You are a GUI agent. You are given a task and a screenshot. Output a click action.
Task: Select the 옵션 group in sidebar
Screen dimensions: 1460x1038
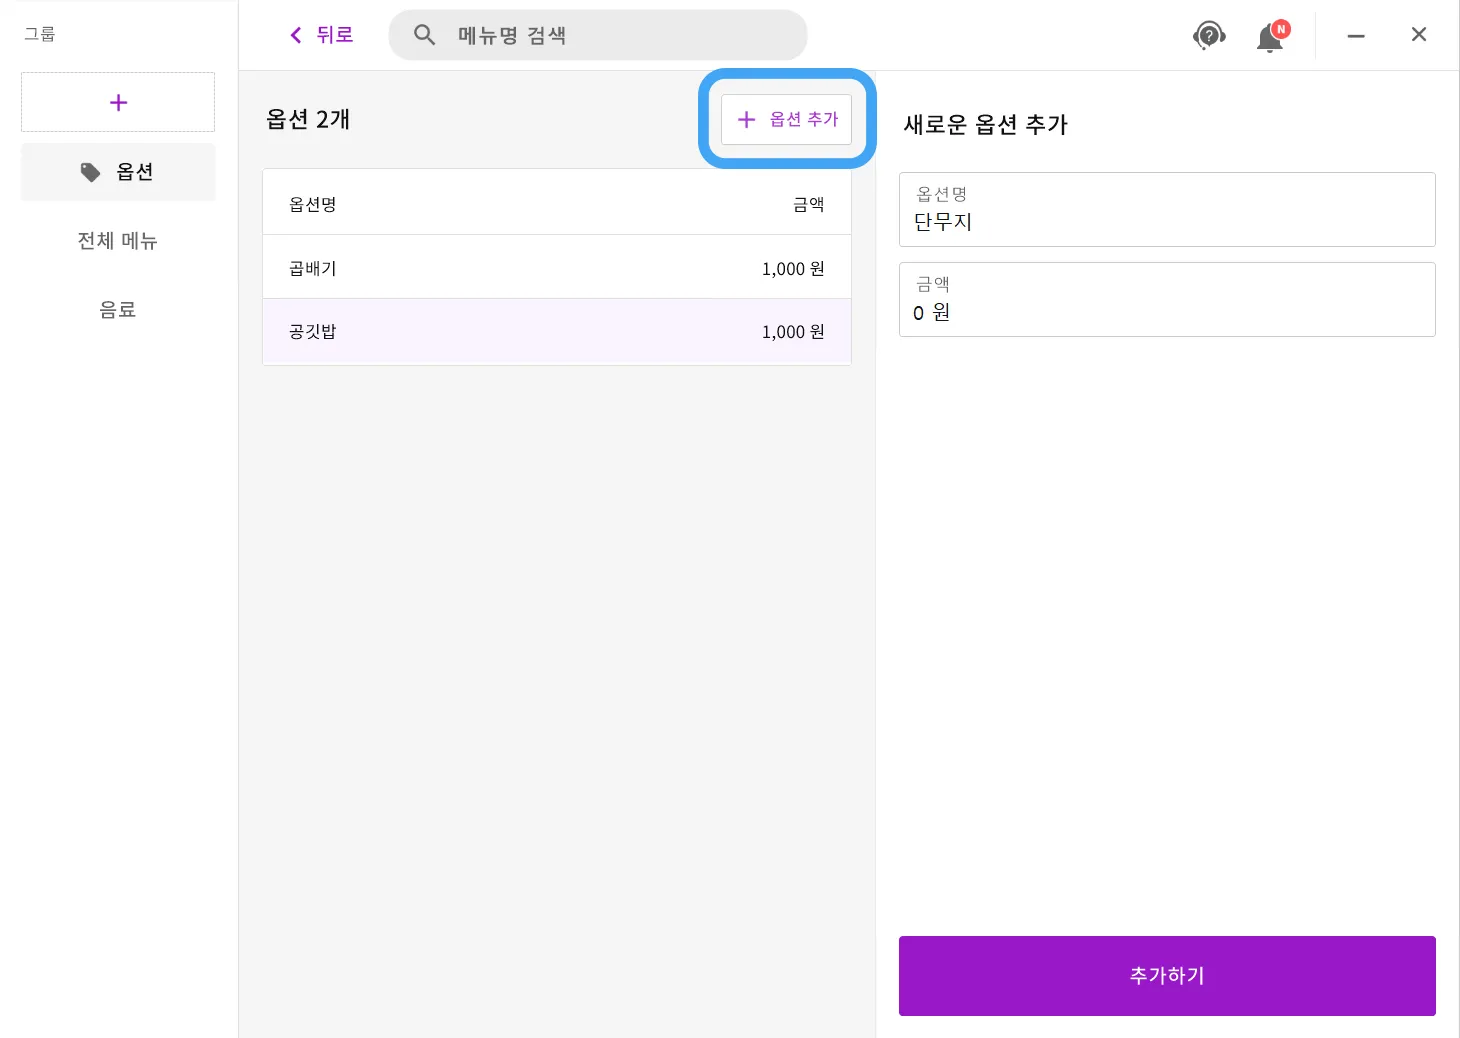pyautogui.click(x=118, y=172)
